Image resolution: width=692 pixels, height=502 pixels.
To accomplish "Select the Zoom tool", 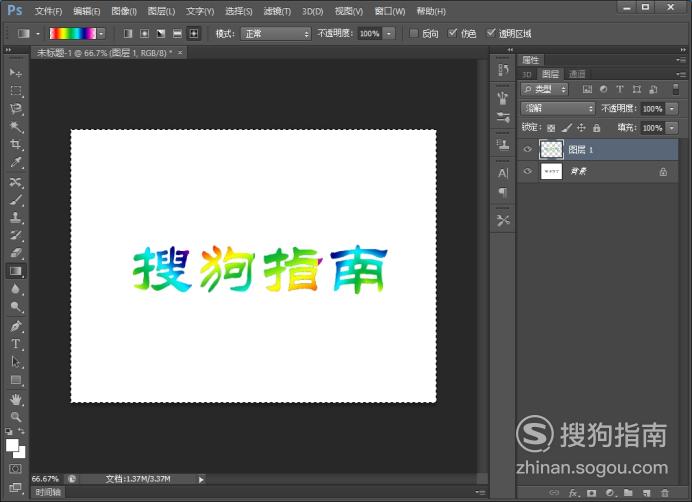I will click(16, 417).
